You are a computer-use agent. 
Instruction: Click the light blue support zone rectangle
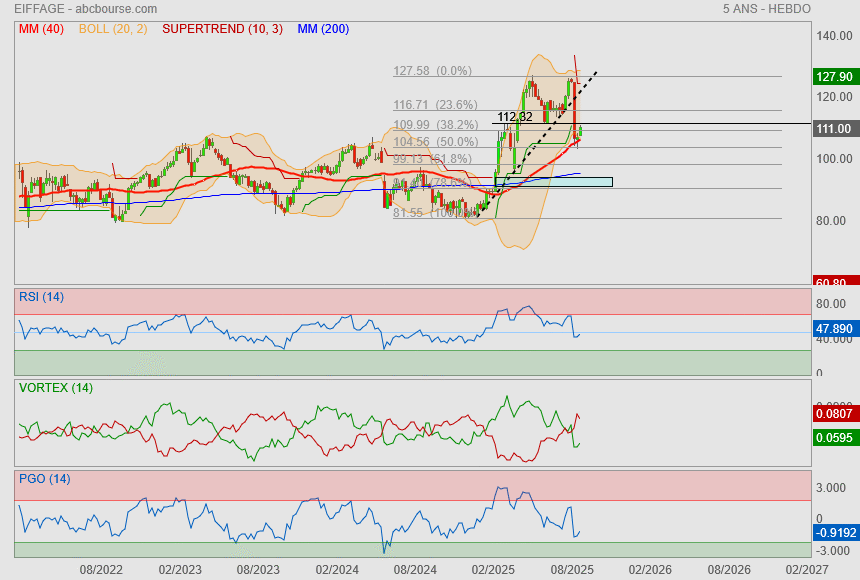(x=553, y=182)
